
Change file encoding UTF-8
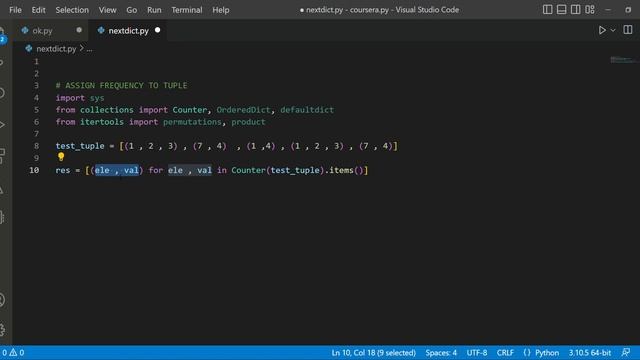(477, 353)
